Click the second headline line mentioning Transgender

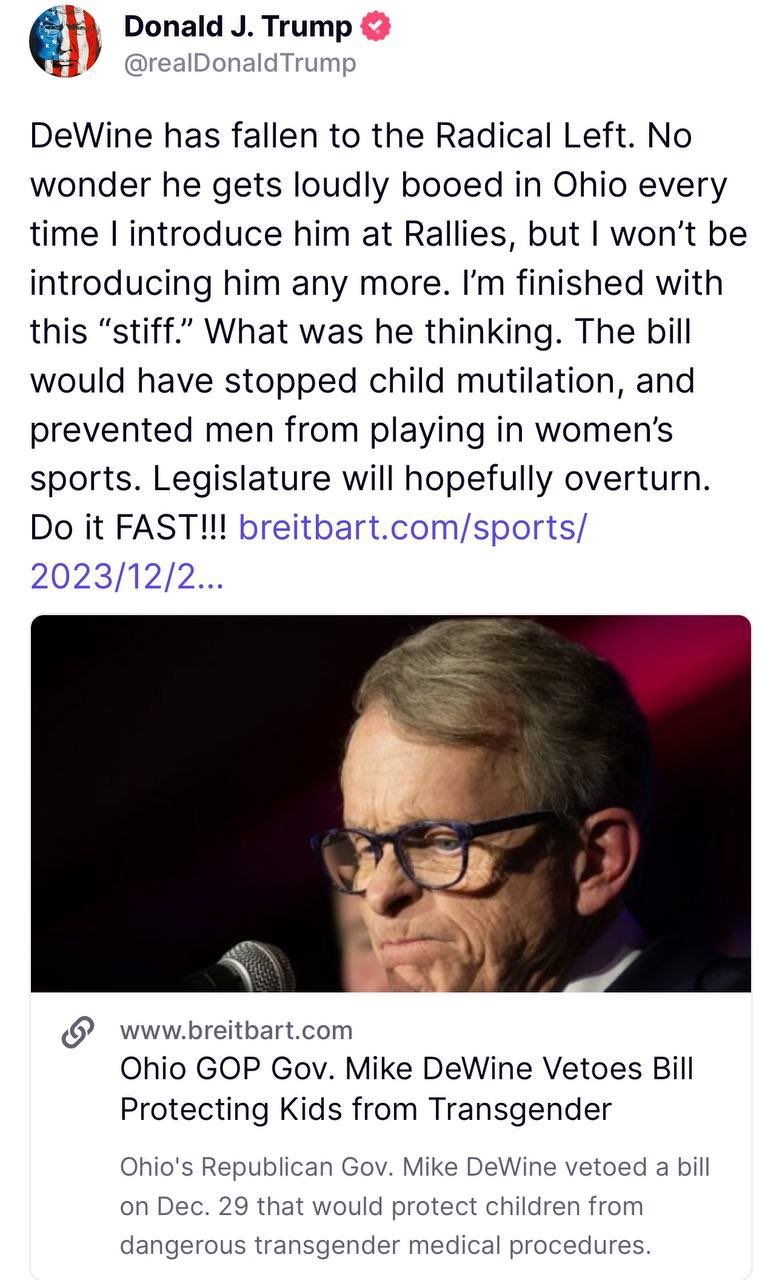(353, 1110)
